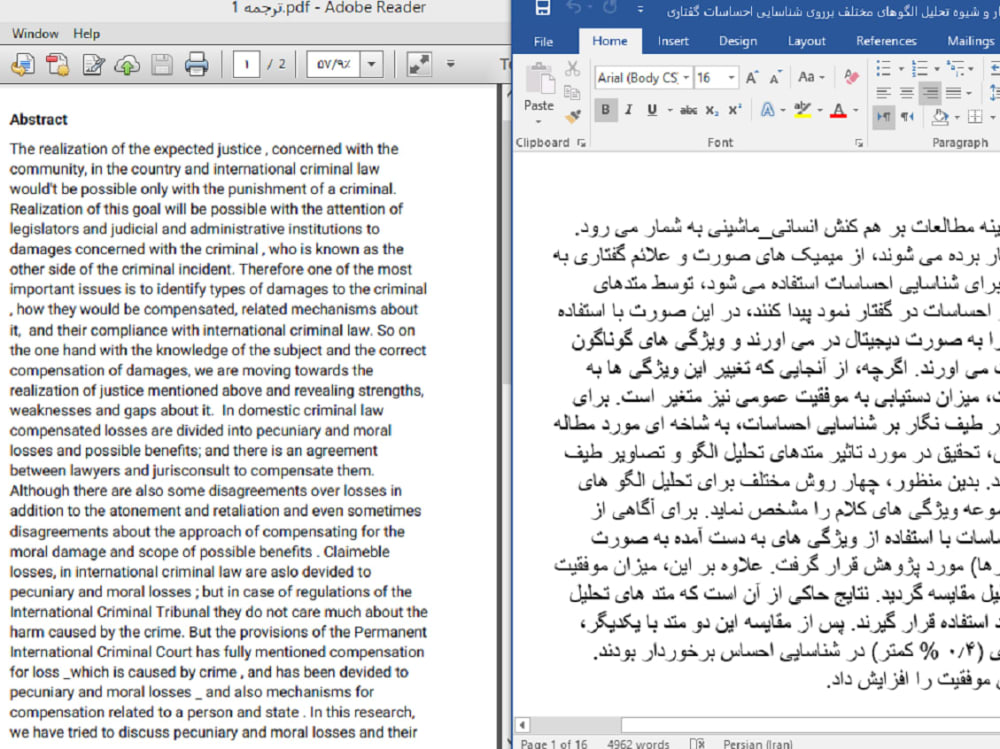This screenshot has width=1000, height=749.
Task: Click the Design tab in the ribbon
Action: 737,41
